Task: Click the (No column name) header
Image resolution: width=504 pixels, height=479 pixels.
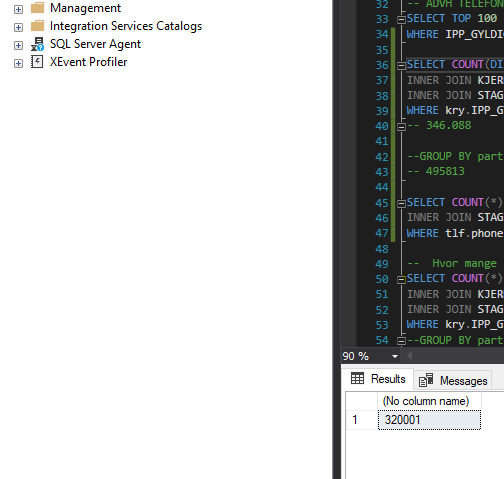Action: point(429,401)
